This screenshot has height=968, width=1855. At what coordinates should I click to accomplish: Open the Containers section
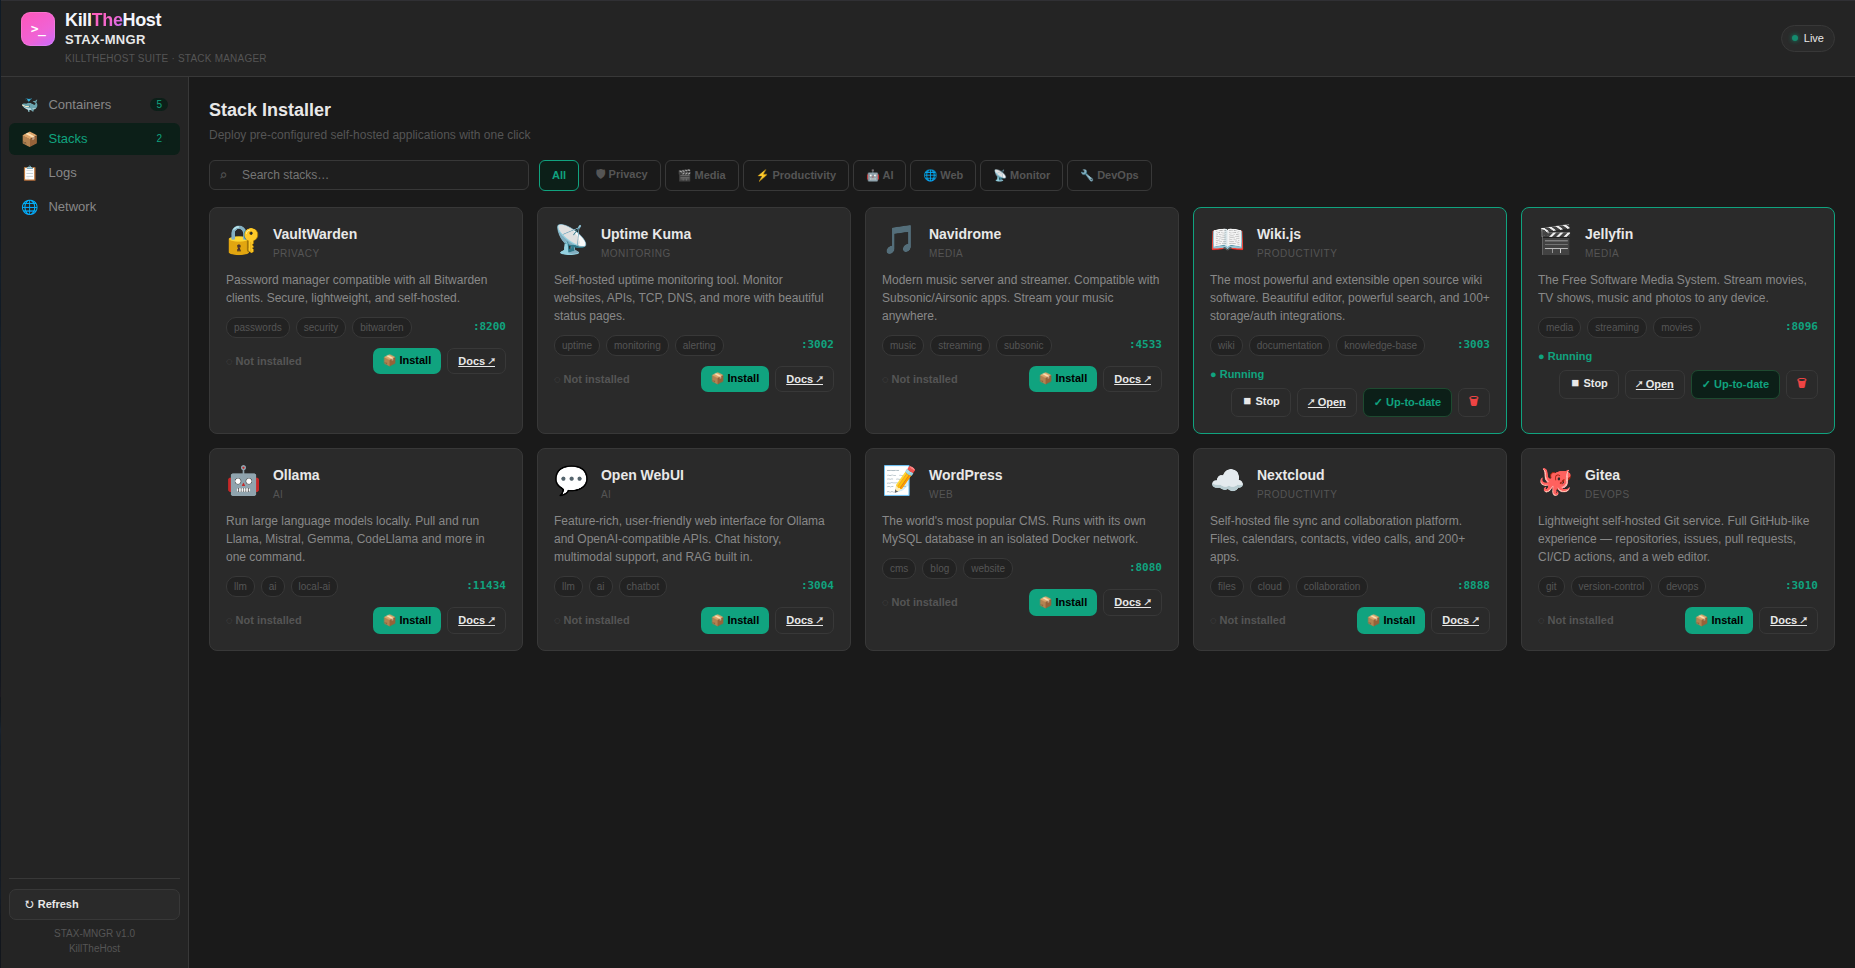pyautogui.click(x=94, y=105)
